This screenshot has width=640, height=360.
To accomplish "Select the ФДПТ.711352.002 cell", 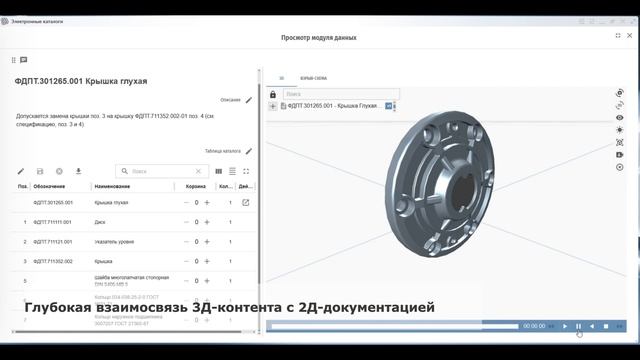I will pyautogui.click(x=53, y=261).
